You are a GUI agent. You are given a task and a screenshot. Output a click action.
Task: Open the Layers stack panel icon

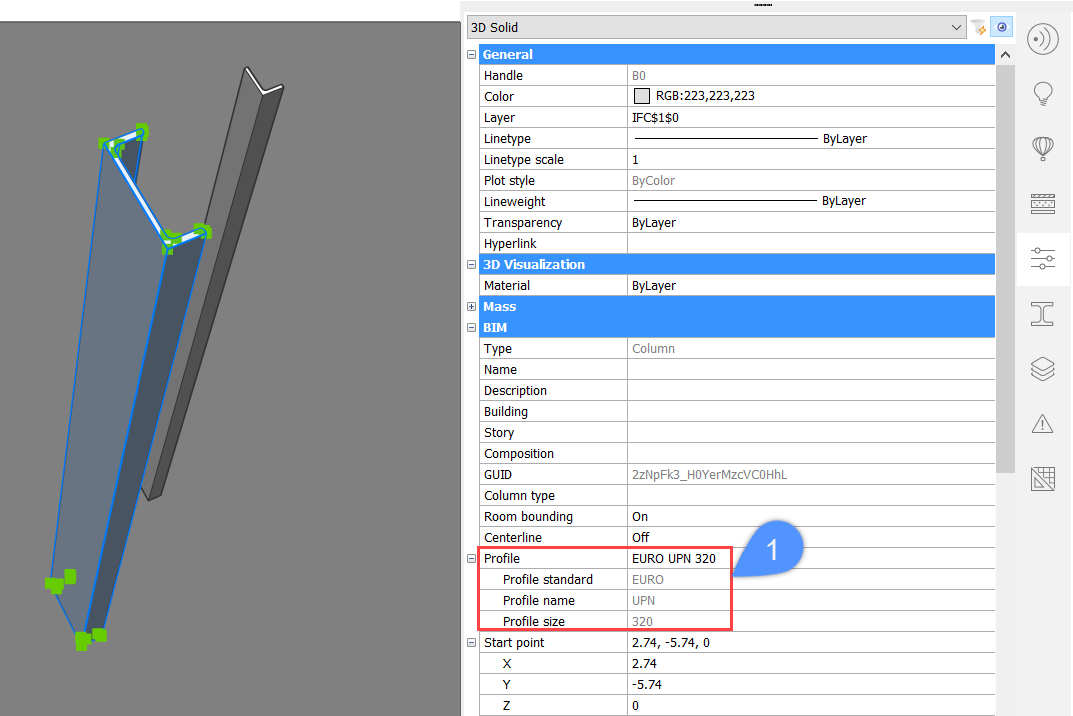point(1043,369)
